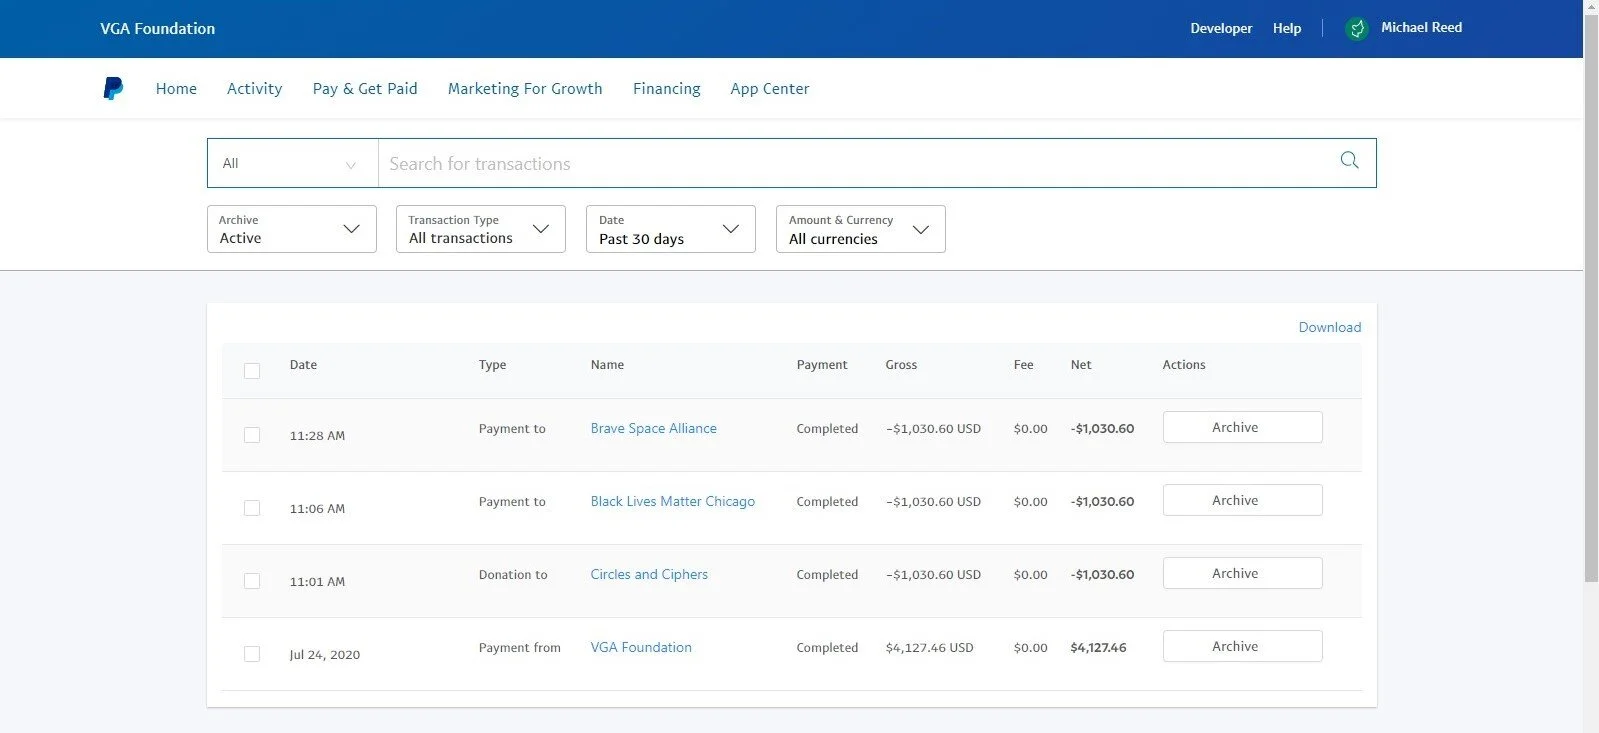
Task: Expand the Transaction Type filter dropdown
Action: pyautogui.click(x=481, y=229)
